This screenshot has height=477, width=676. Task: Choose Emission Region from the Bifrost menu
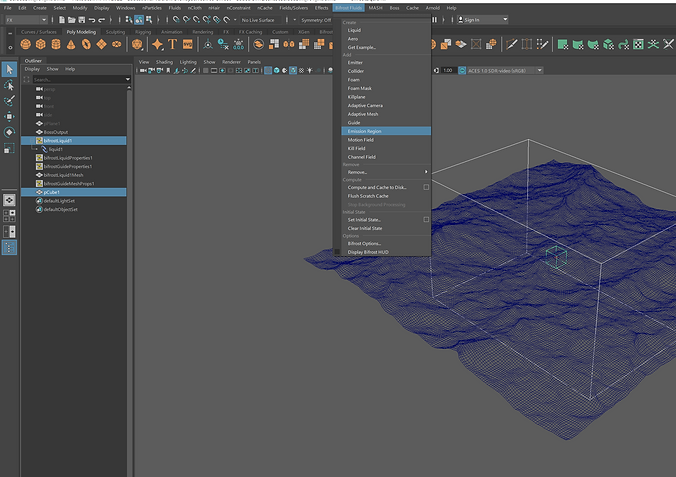pyautogui.click(x=386, y=131)
